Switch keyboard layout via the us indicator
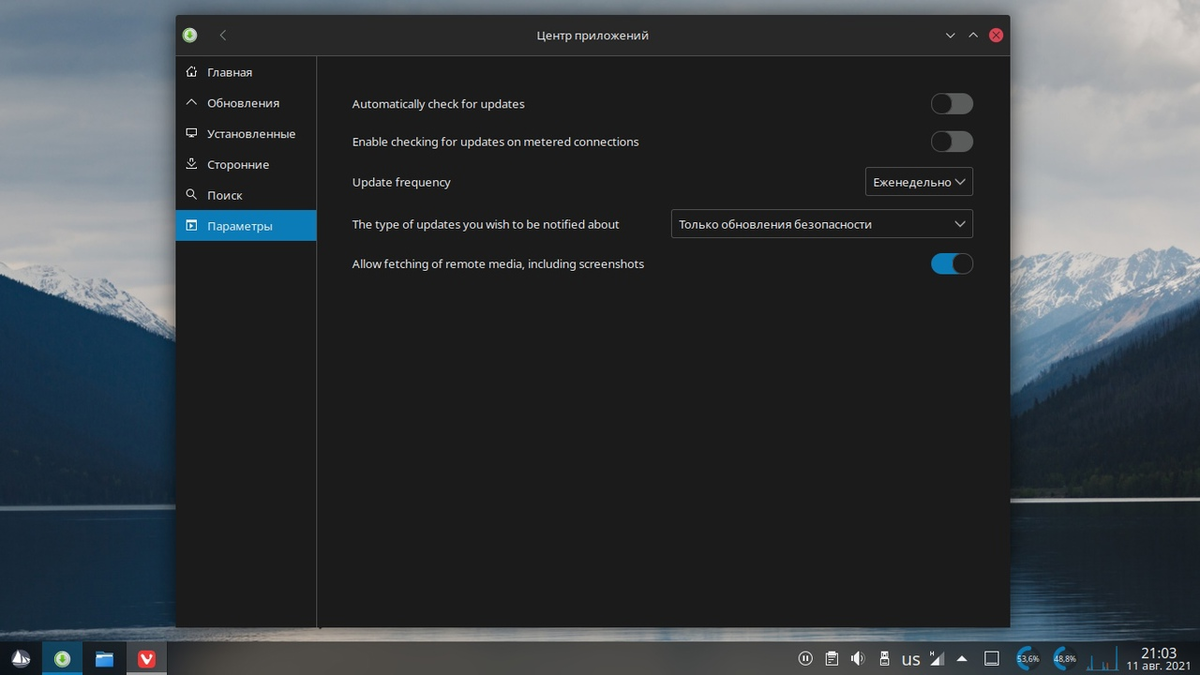The height and width of the screenshot is (675, 1200). (x=911, y=658)
